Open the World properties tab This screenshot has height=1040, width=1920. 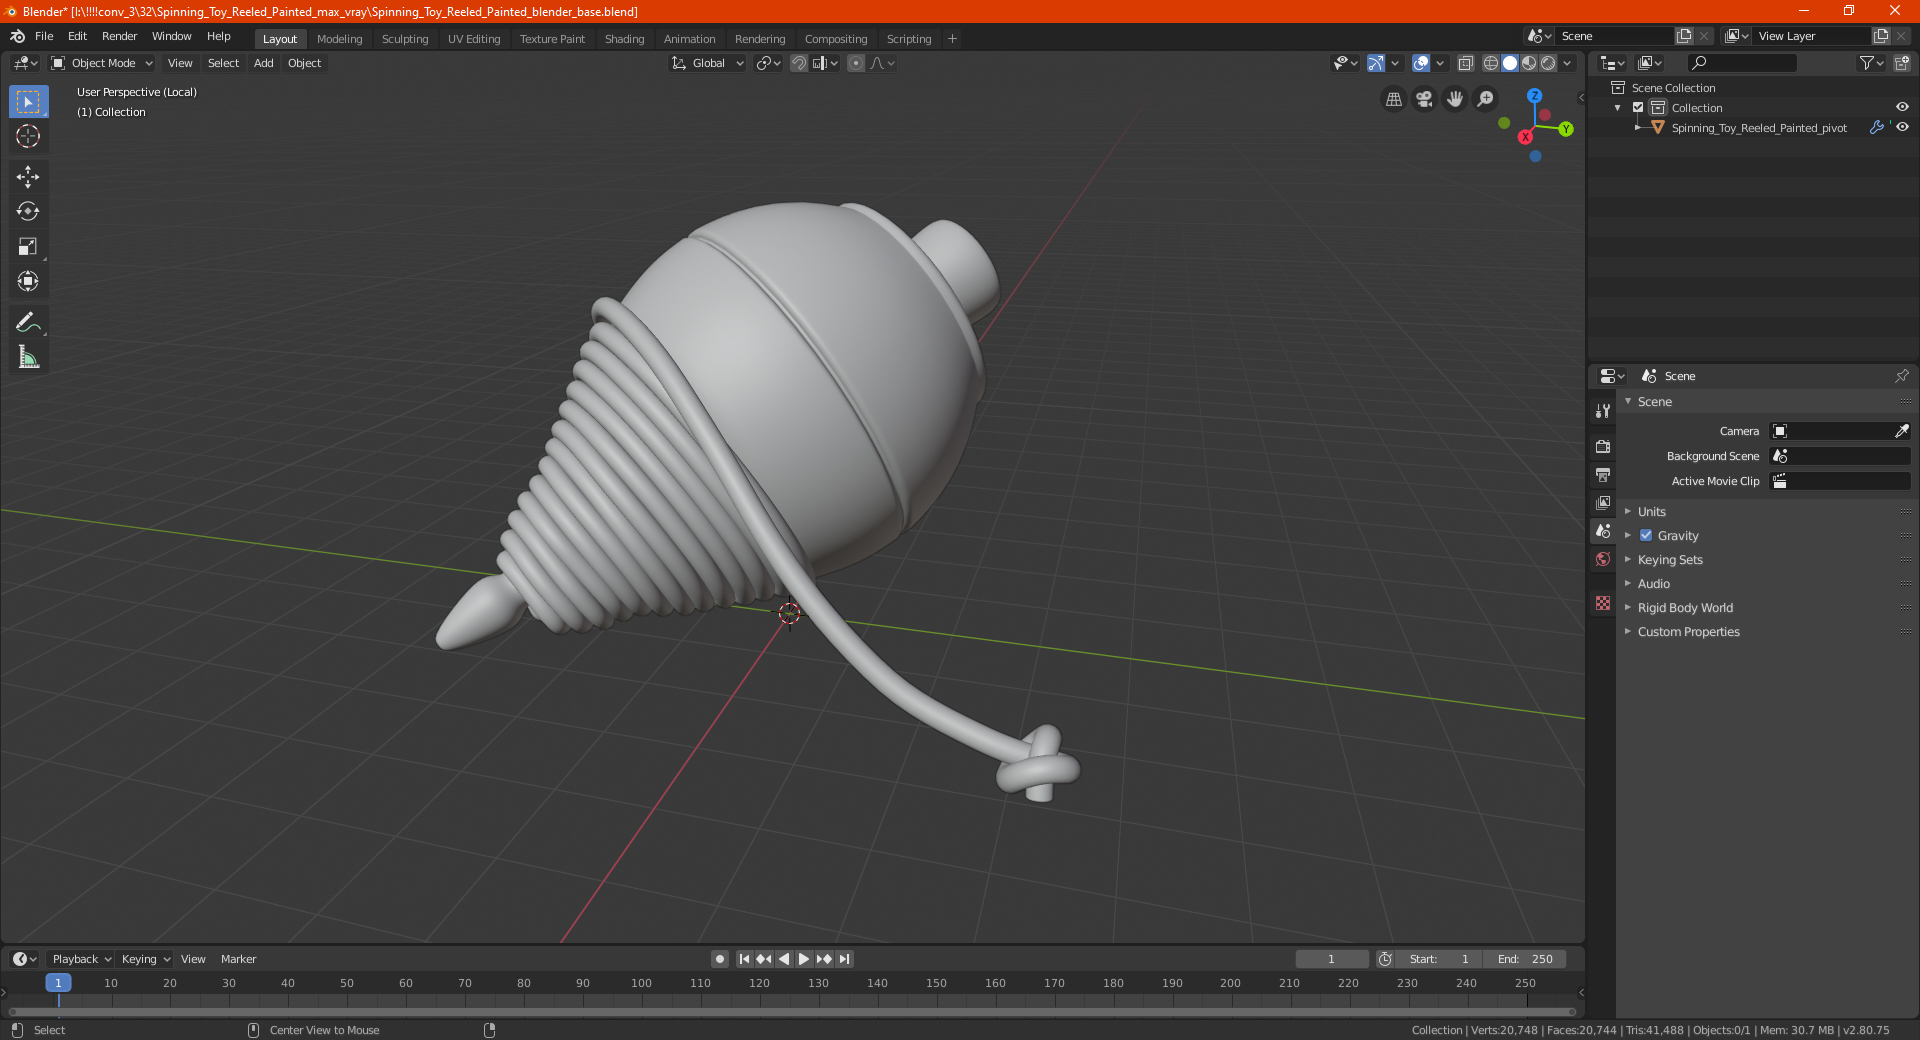(1603, 559)
